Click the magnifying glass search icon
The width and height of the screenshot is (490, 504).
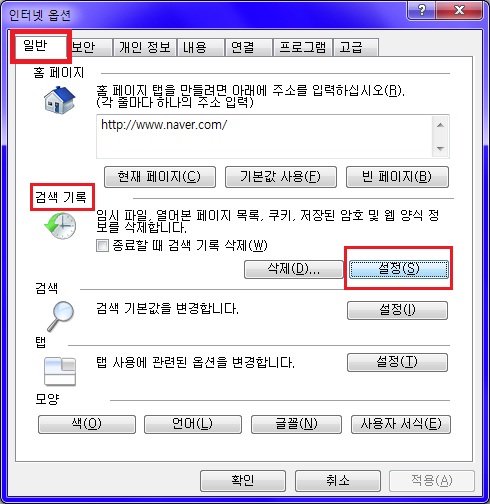[61, 316]
